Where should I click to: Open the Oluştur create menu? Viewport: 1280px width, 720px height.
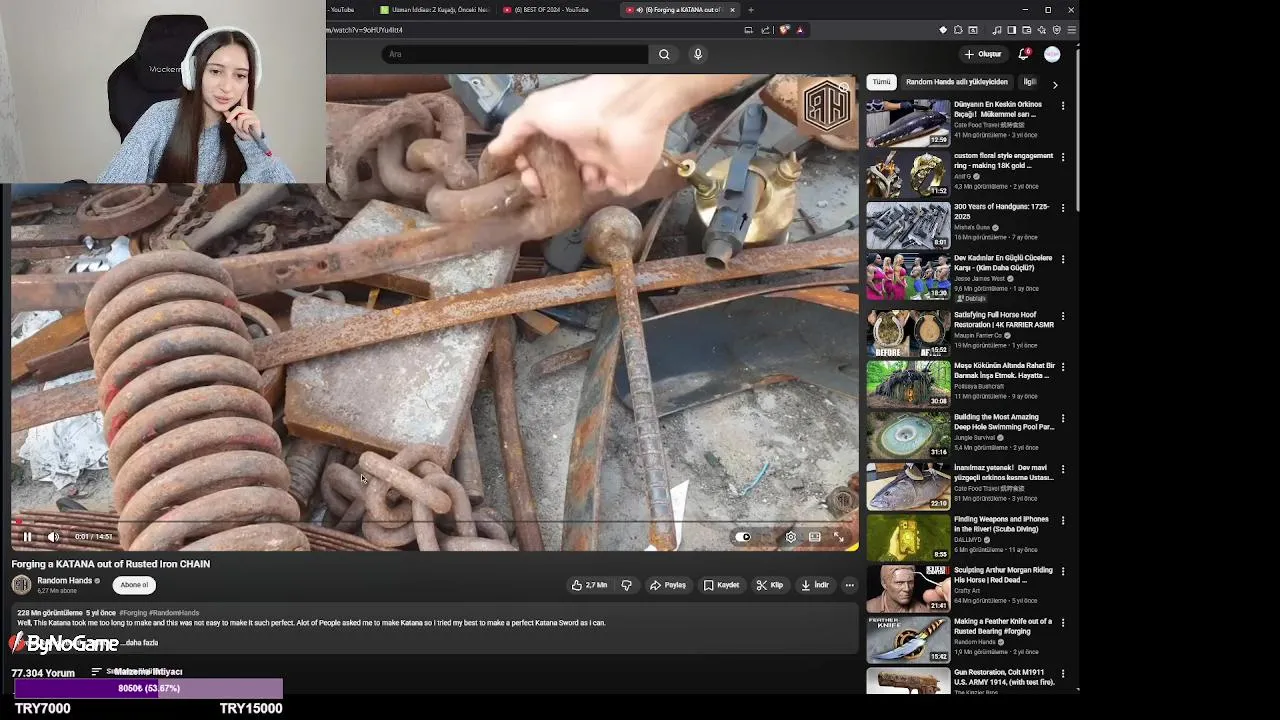tap(982, 54)
